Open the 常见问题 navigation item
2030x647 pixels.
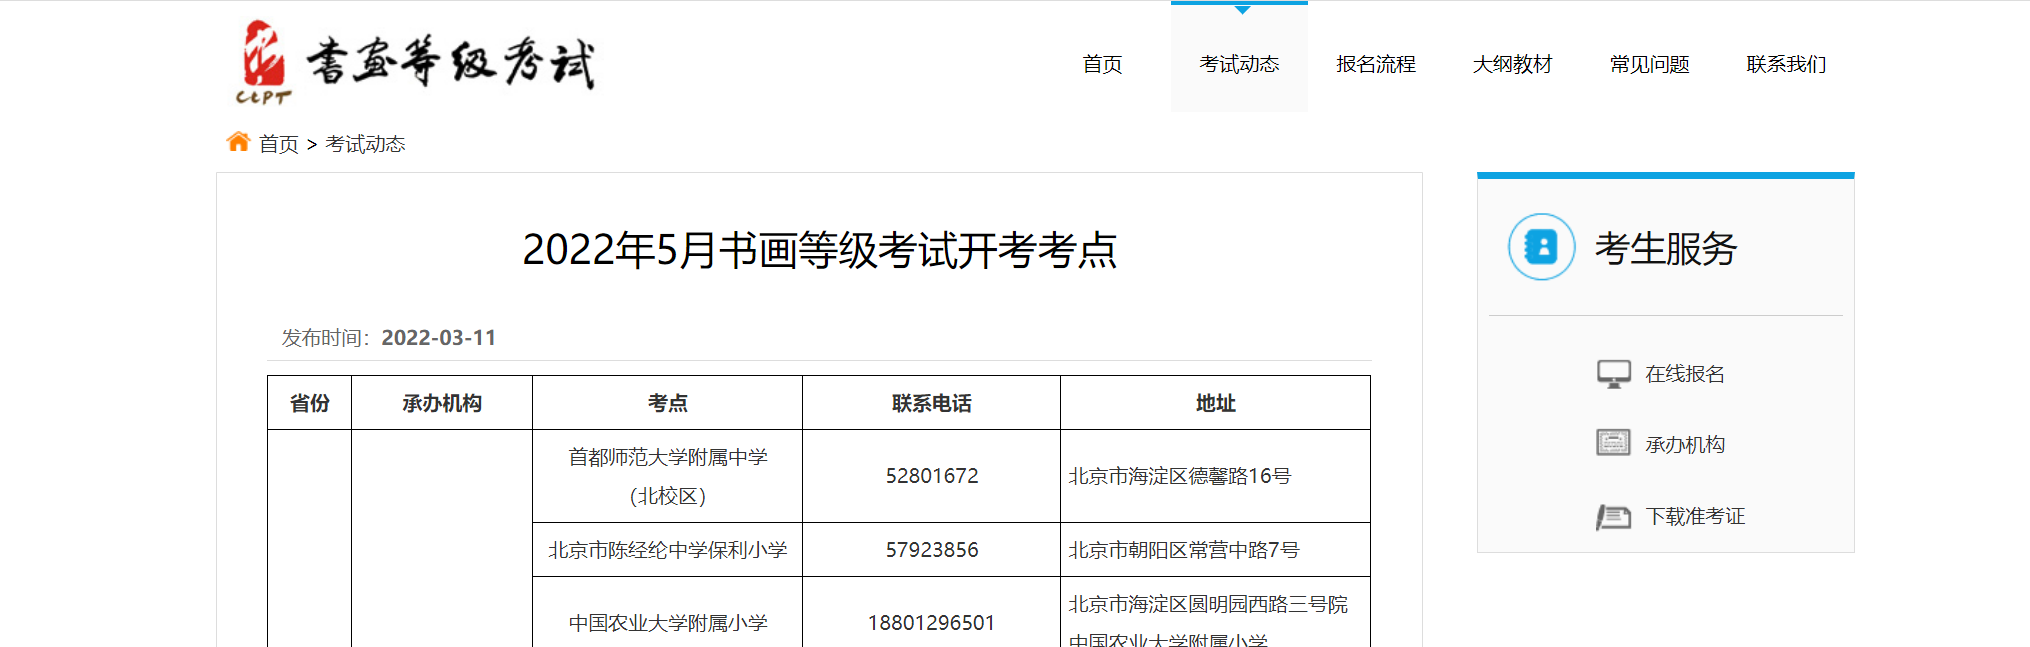click(1649, 64)
